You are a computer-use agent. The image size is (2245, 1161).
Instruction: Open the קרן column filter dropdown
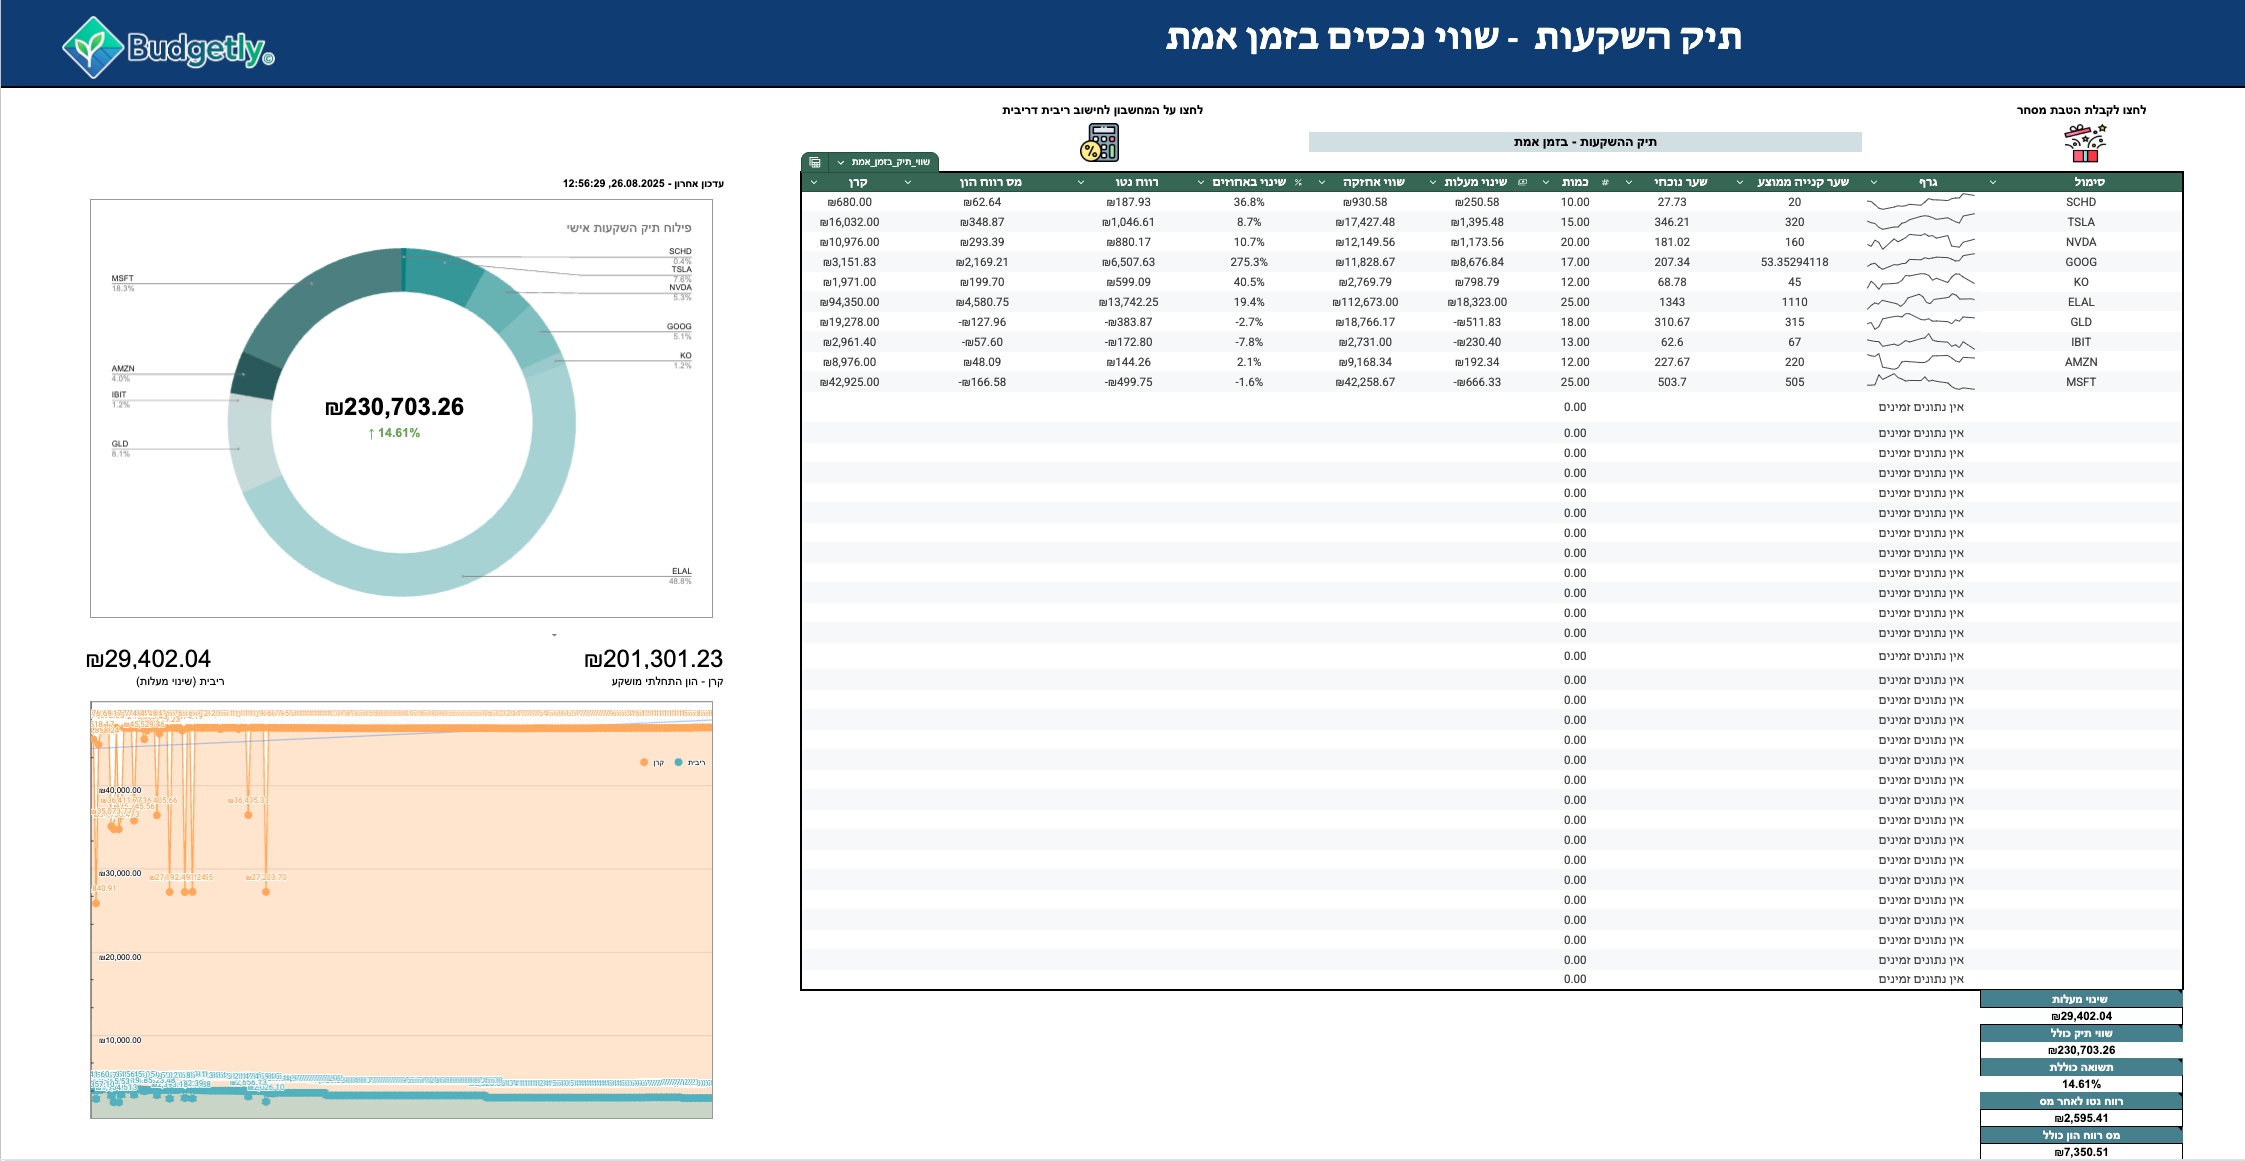814,182
